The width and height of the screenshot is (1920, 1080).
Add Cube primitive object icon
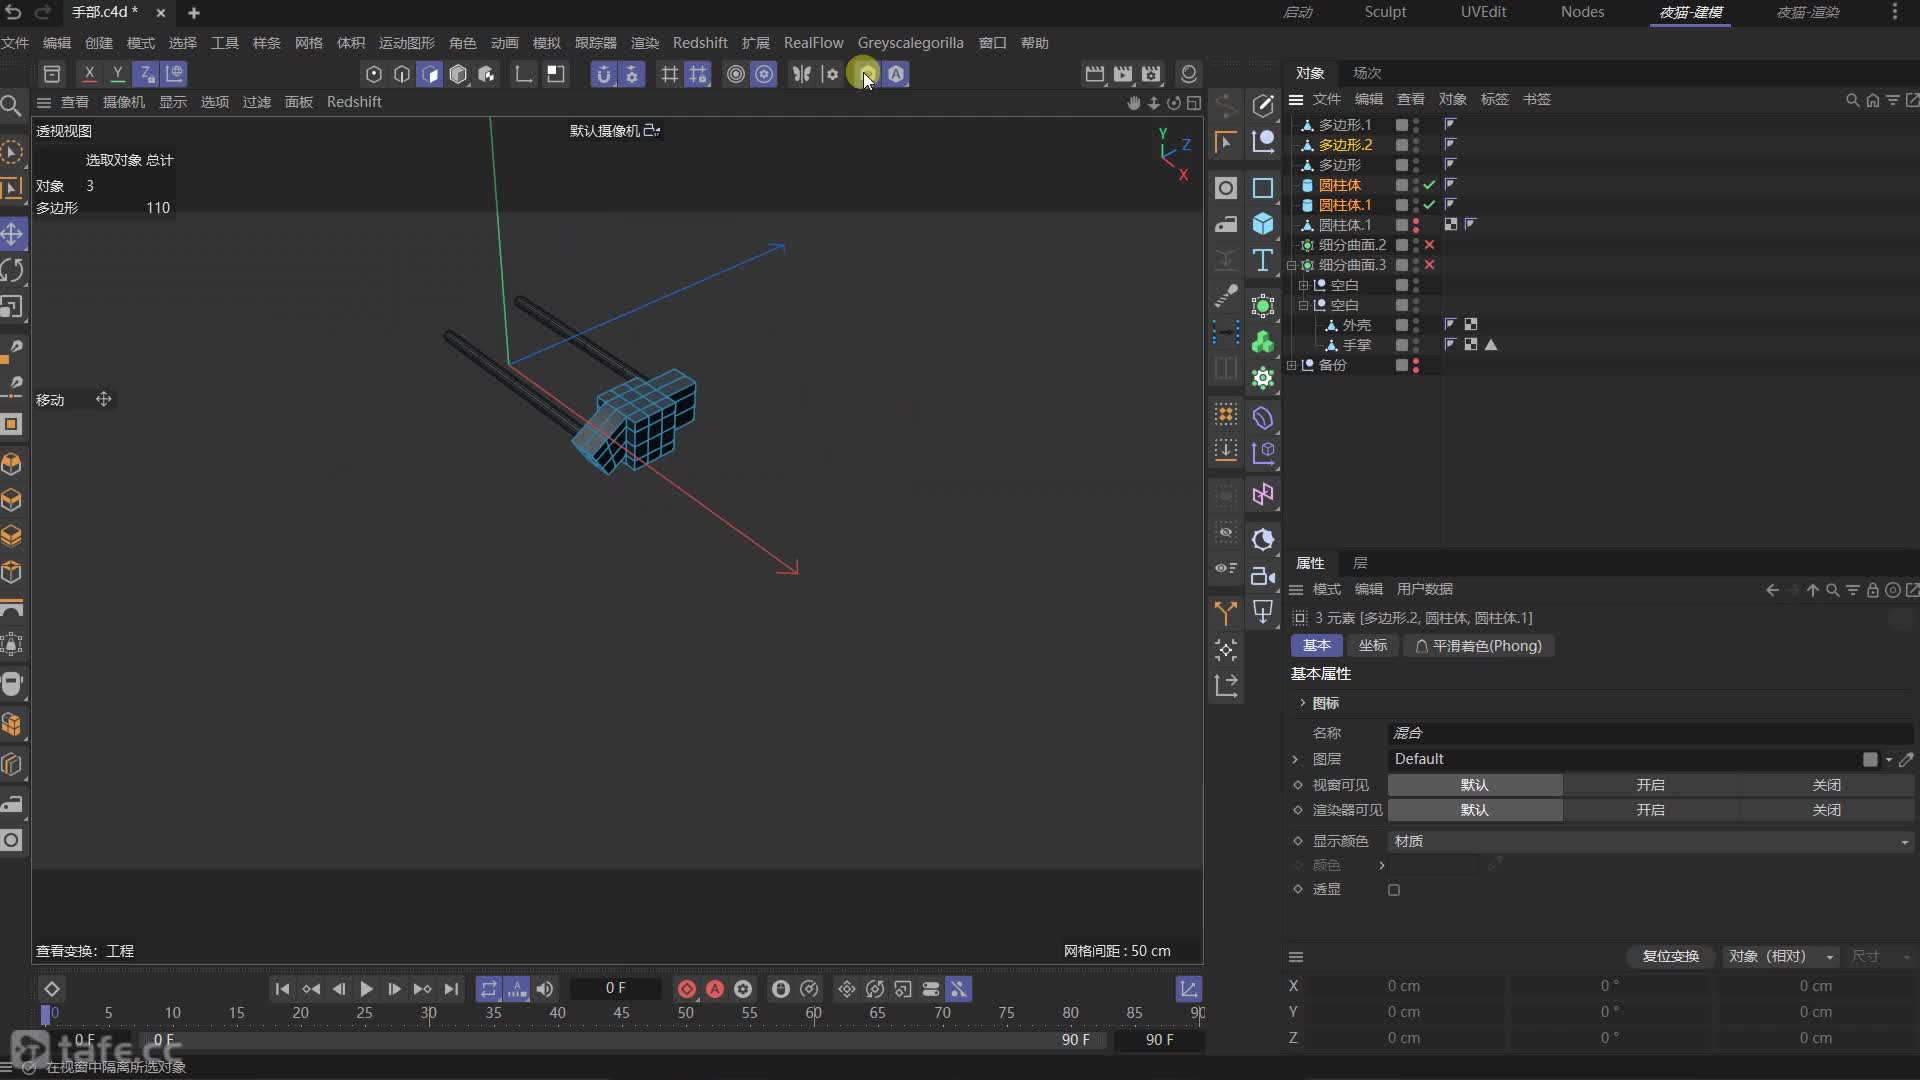(x=1263, y=223)
